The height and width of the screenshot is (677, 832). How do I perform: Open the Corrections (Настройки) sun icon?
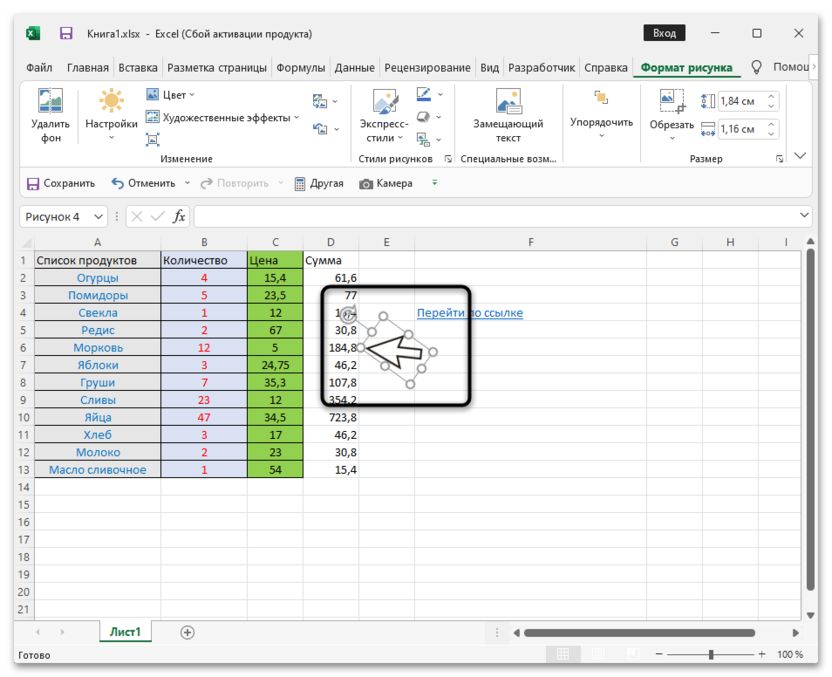(x=111, y=102)
